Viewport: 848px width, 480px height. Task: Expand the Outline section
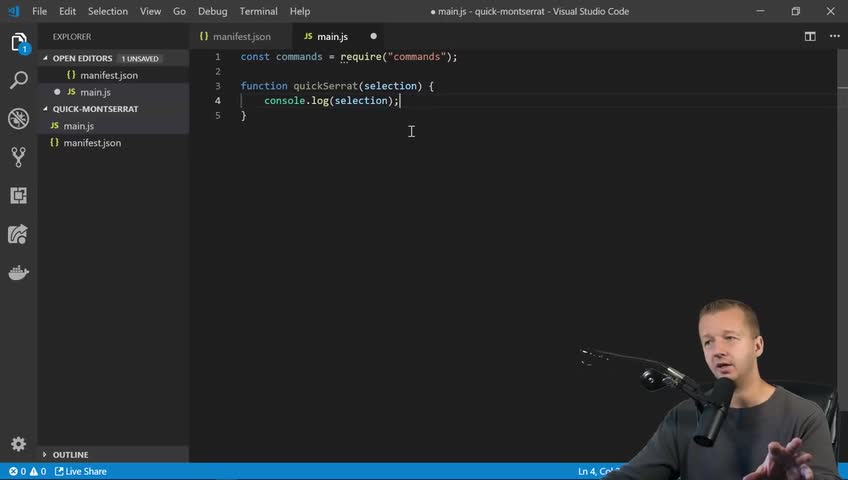70,455
